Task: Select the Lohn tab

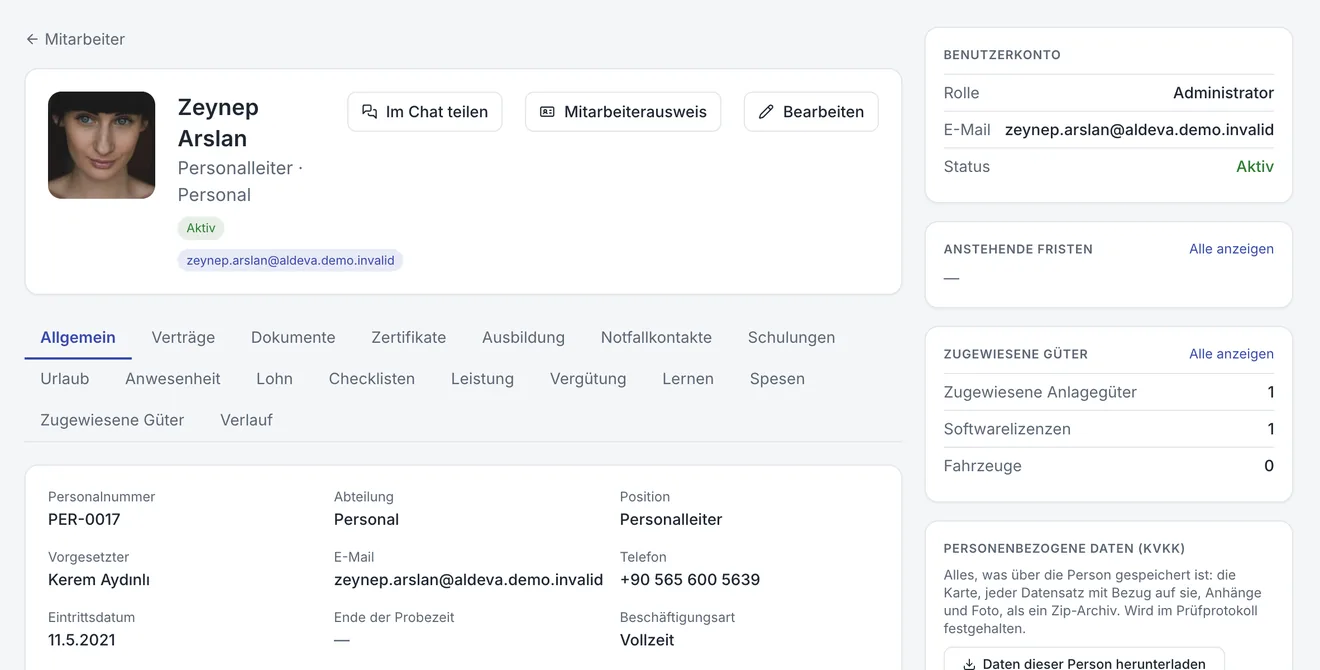Action: click(274, 379)
